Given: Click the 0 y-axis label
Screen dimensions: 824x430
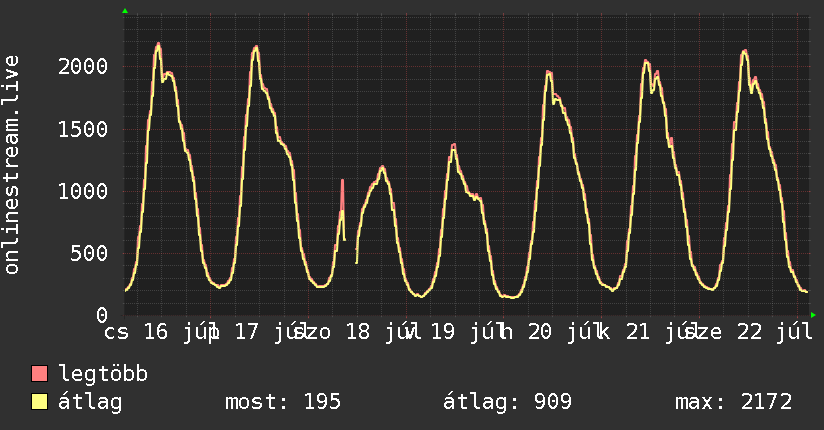Looking at the screenshot, I should click(102, 315).
